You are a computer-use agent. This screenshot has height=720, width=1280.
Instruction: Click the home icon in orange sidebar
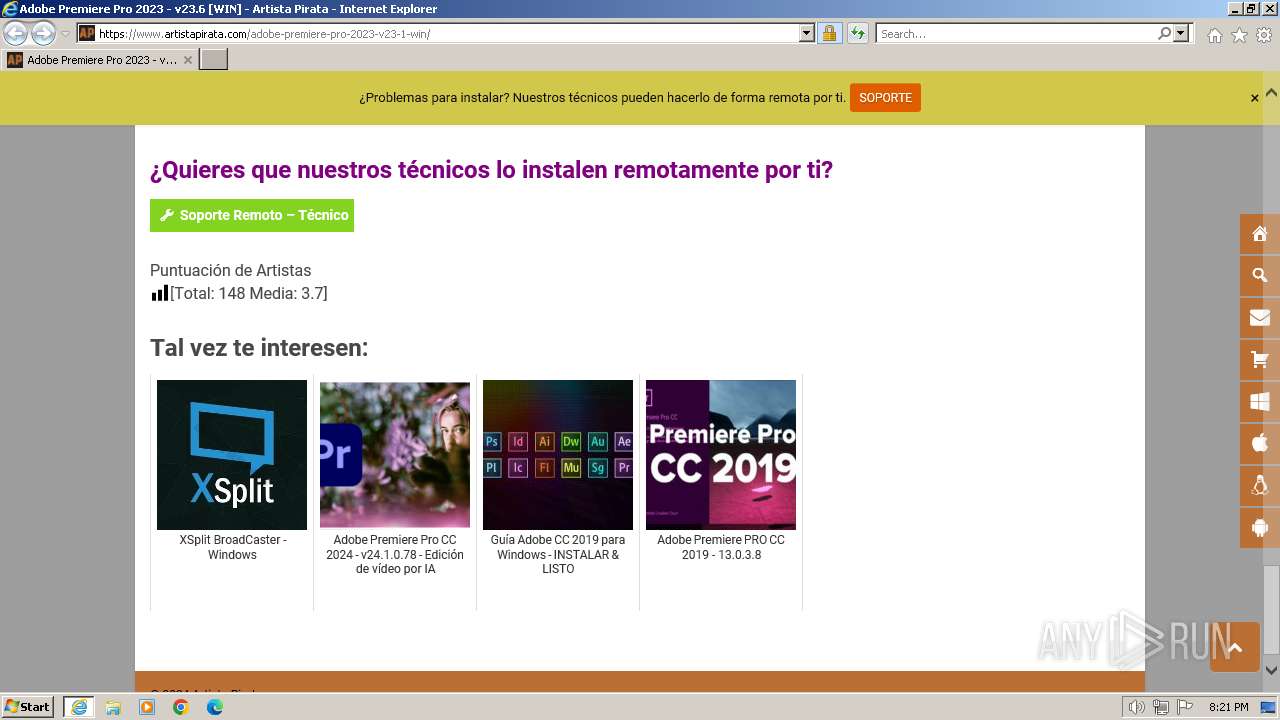click(1260, 234)
